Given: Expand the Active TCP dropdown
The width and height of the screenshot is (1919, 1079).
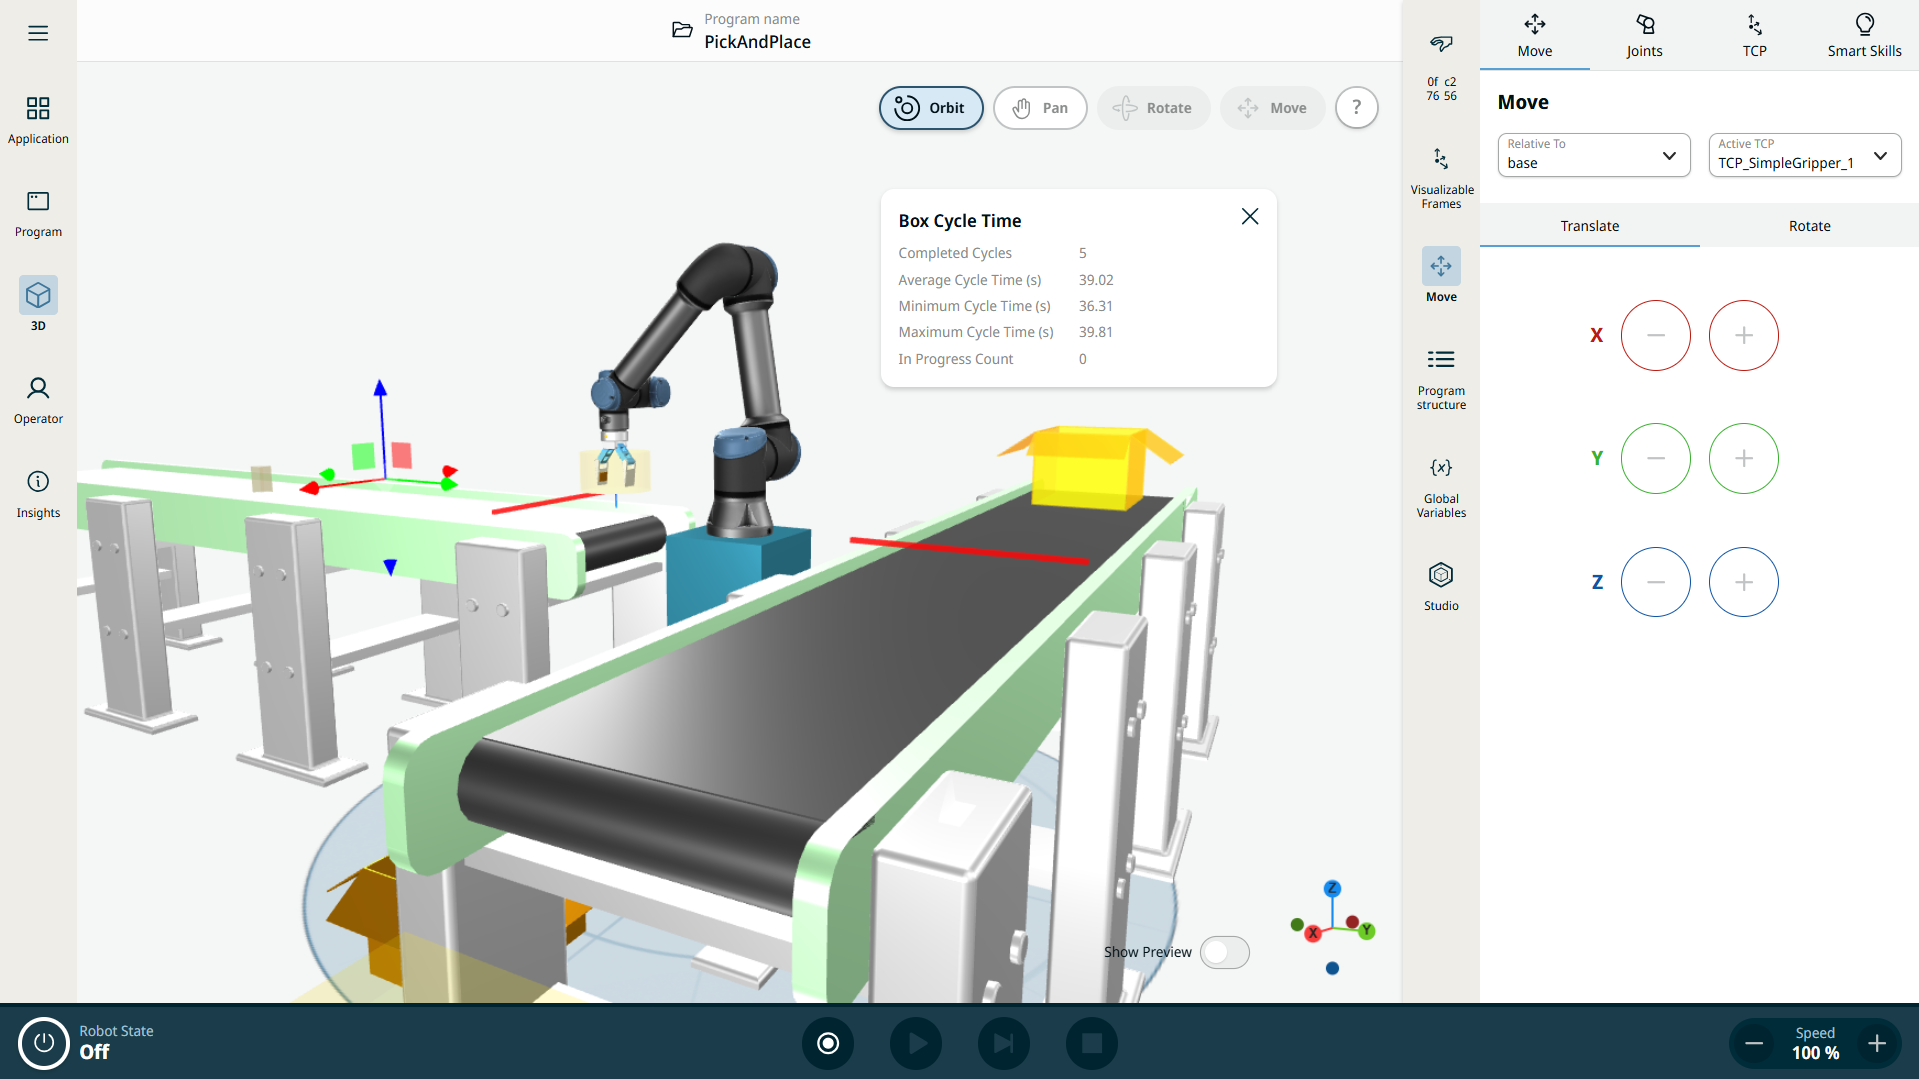Looking at the screenshot, I should [x=1804, y=155].
